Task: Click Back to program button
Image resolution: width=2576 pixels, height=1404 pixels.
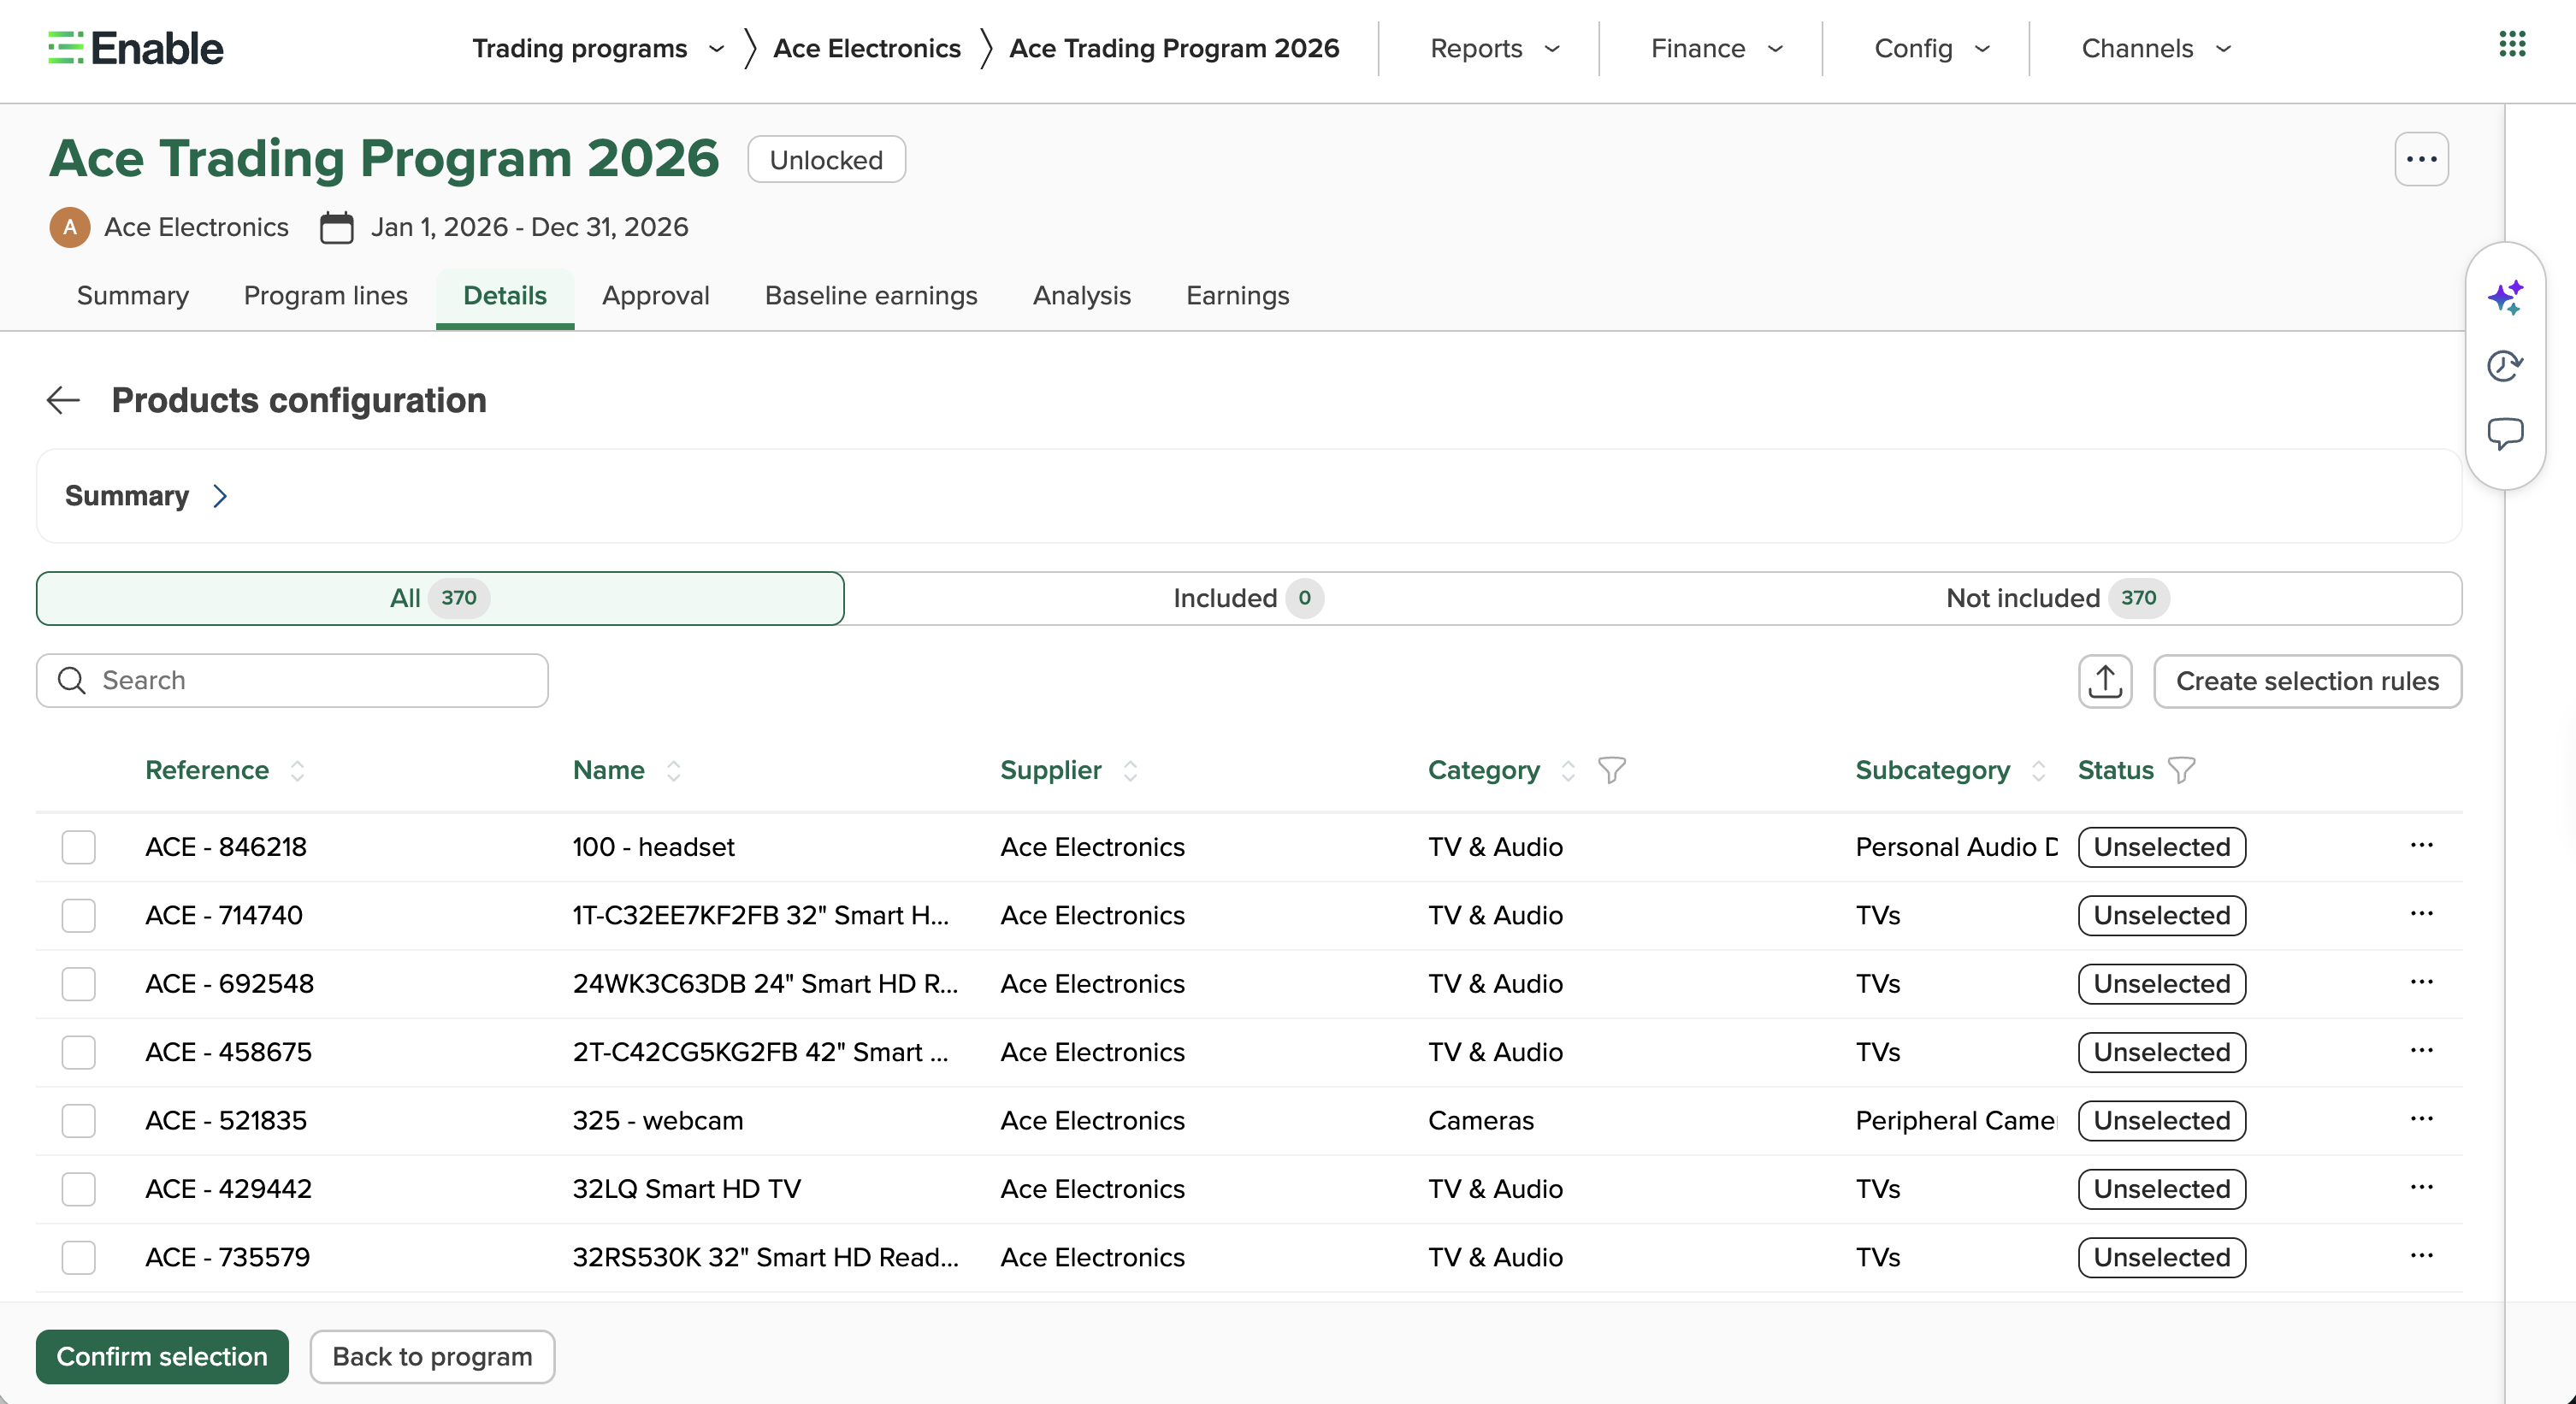Action: point(432,1356)
